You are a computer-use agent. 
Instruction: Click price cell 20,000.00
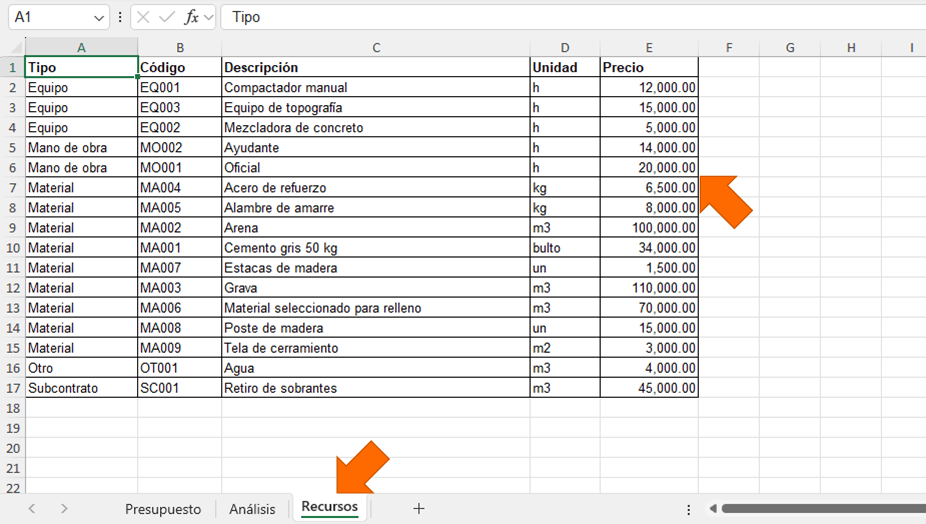coord(649,168)
